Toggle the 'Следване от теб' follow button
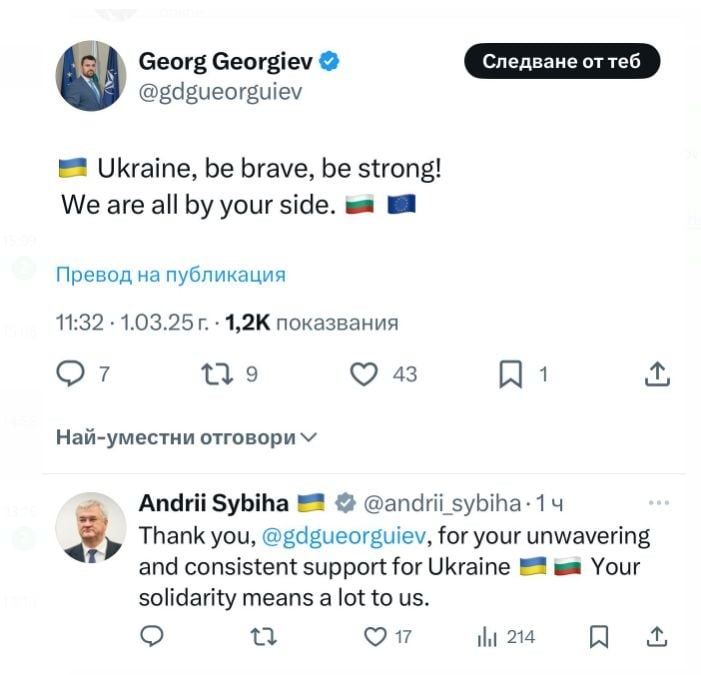This screenshot has width=701, height=675. (563, 62)
